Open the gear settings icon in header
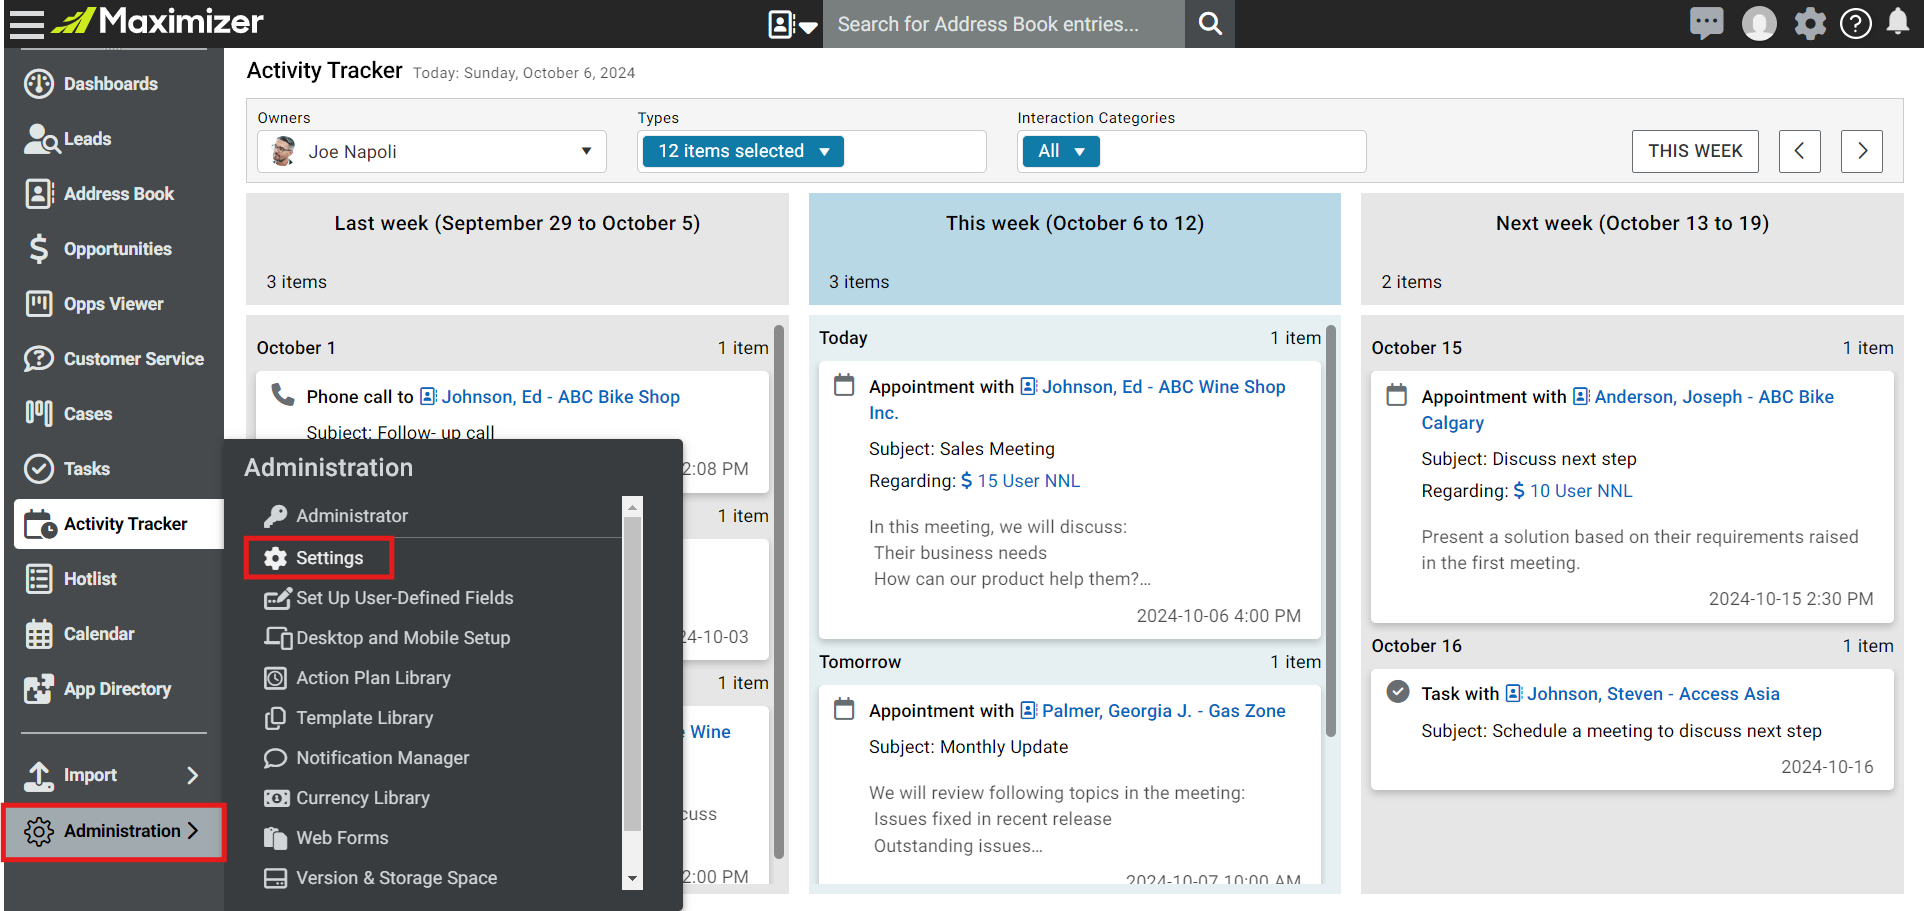This screenshot has width=1924, height=911. coord(1810,23)
